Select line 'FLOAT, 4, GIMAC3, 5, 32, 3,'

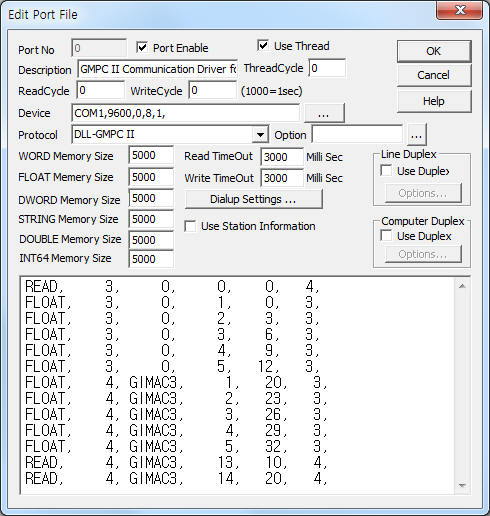pyautogui.click(x=176, y=446)
